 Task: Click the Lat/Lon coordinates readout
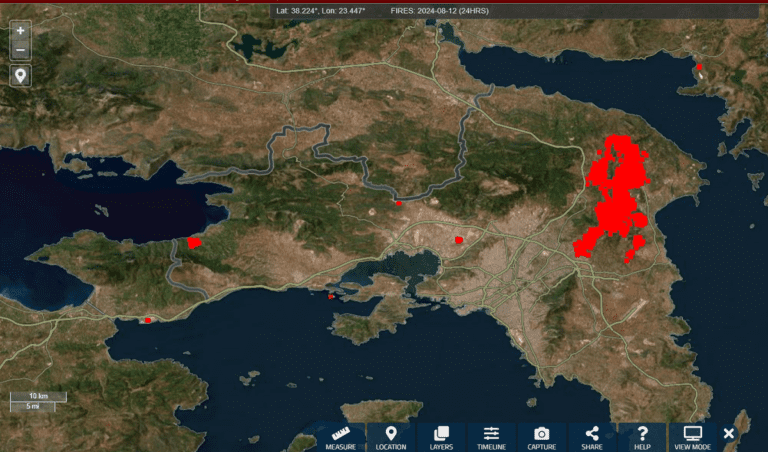tap(321, 10)
